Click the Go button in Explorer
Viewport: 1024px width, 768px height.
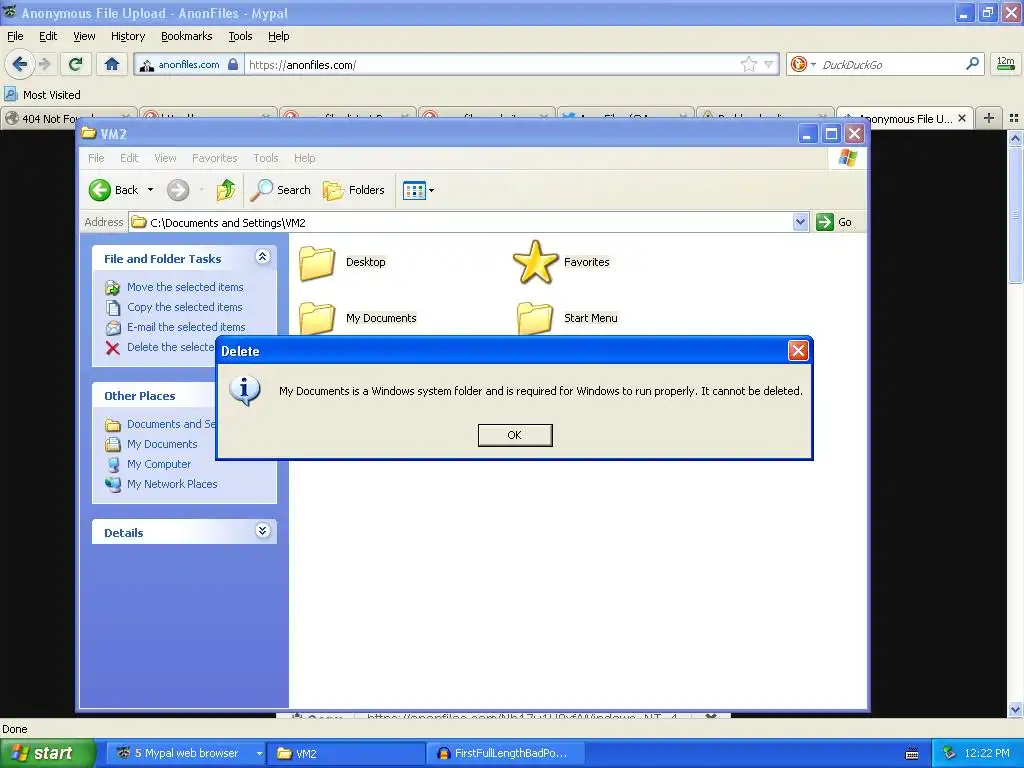[835, 222]
